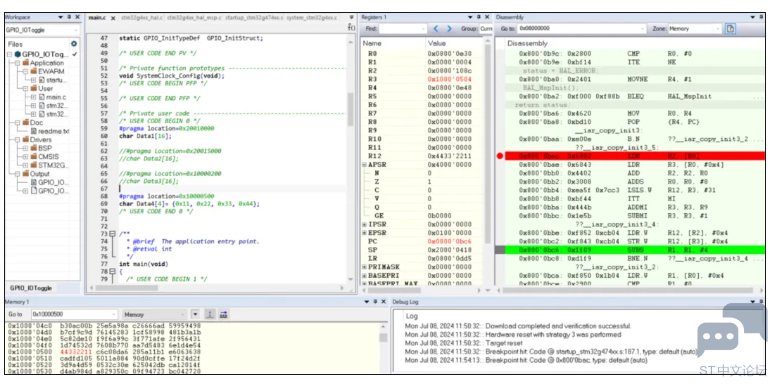Switch to the startup_stm32g474xx.s tab

coord(254,18)
